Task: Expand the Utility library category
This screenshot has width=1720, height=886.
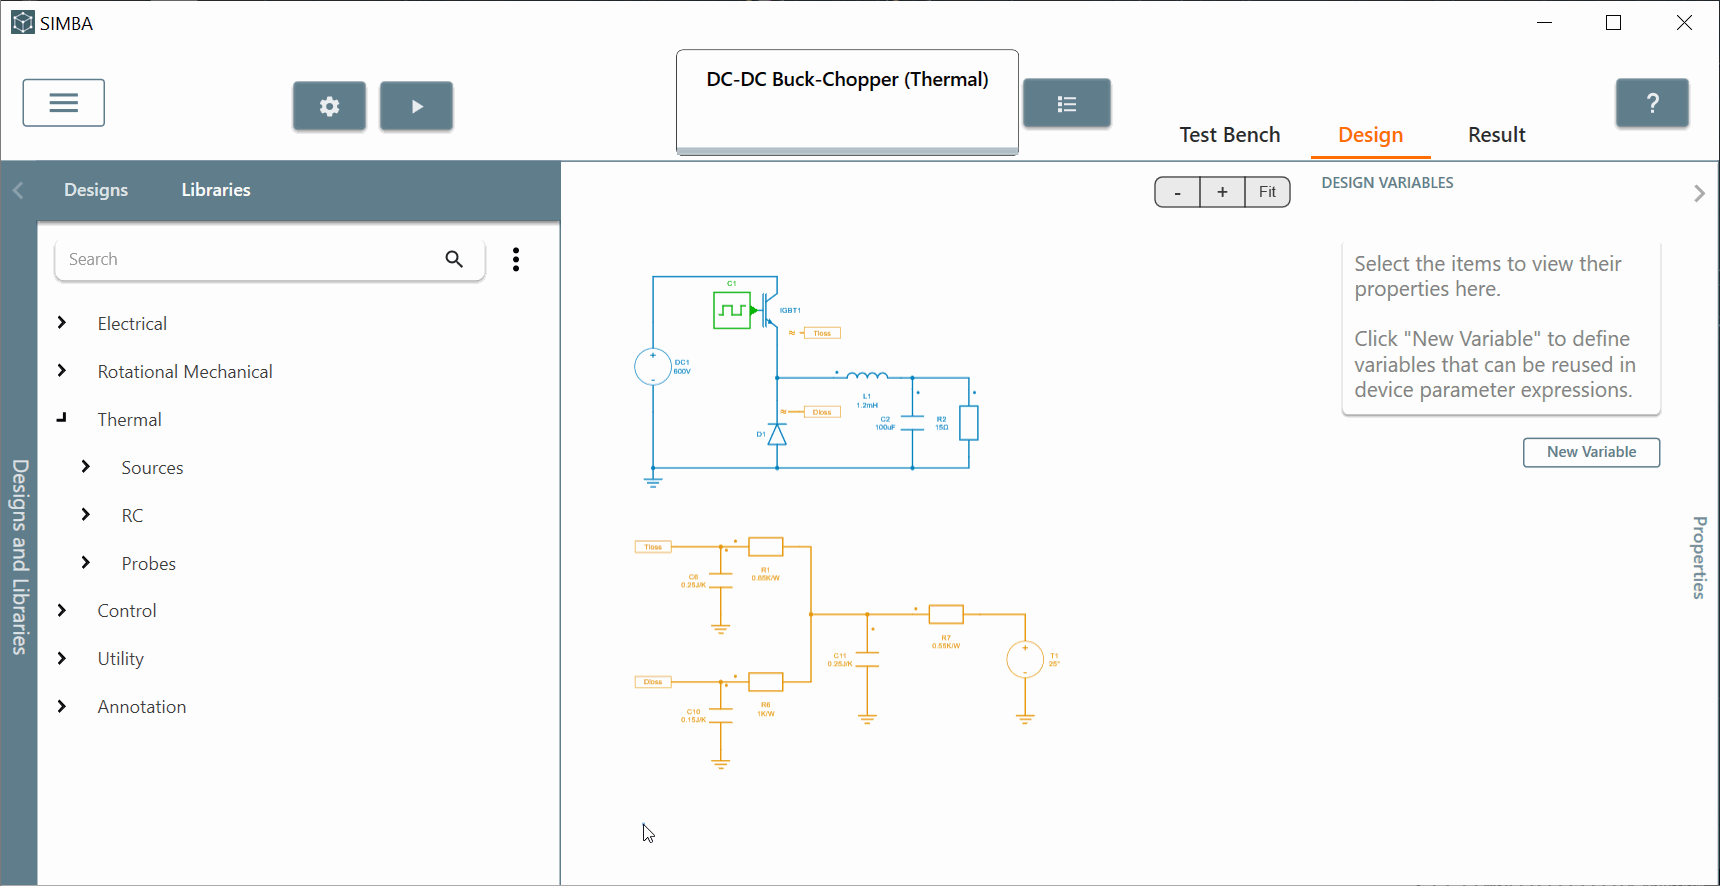Action: 62,658
